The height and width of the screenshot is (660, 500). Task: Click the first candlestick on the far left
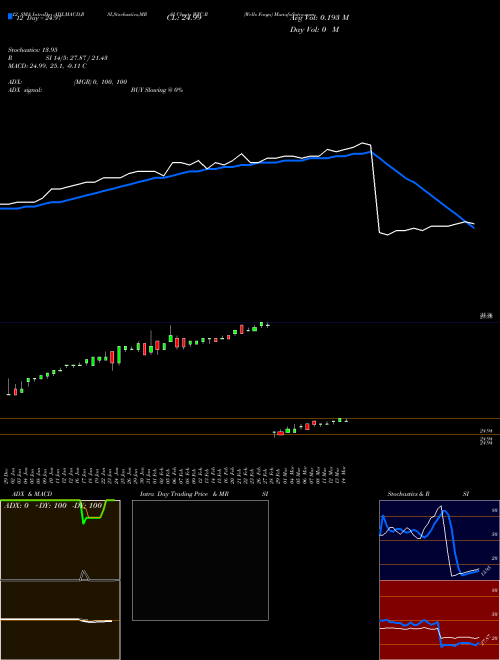(8, 386)
